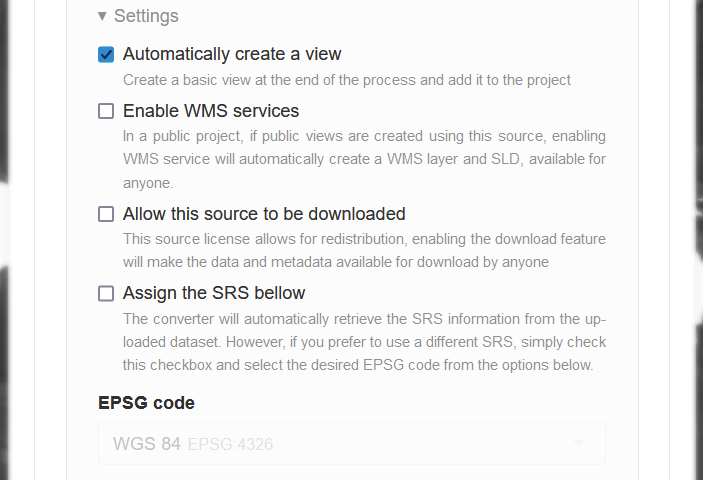
Task: Click the EPSG dropdown arrow
Action: click(578, 444)
